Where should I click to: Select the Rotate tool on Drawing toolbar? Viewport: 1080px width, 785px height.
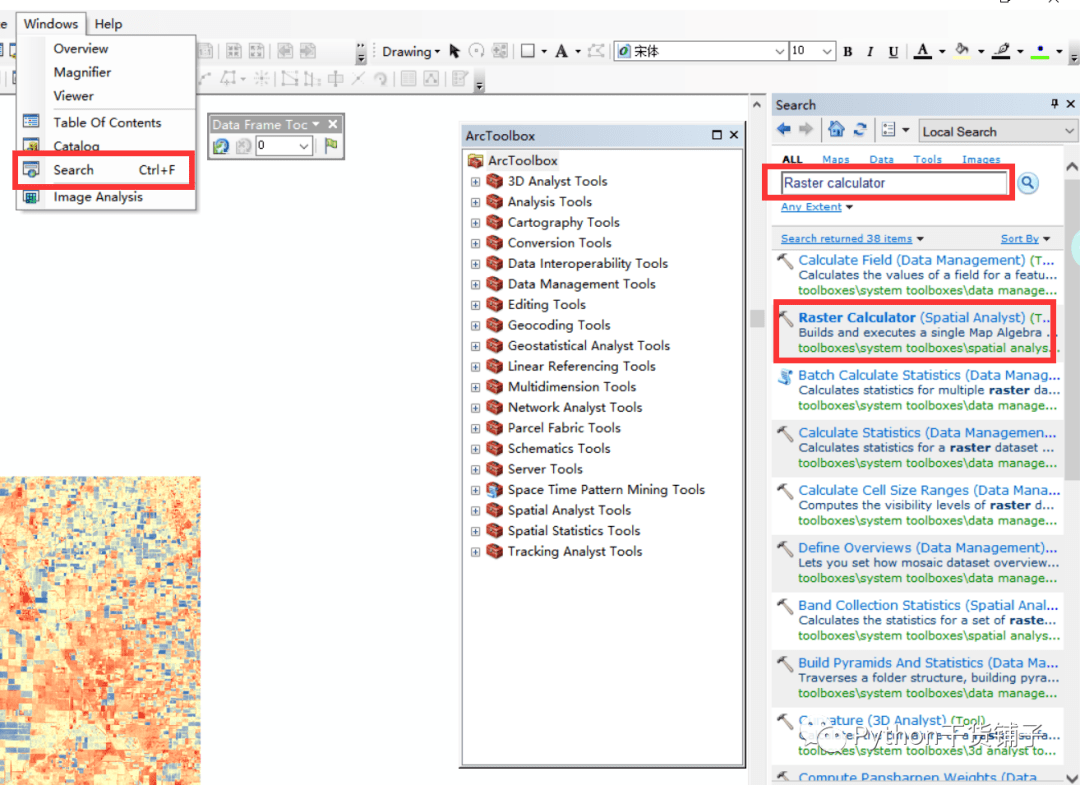[x=477, y=50]
